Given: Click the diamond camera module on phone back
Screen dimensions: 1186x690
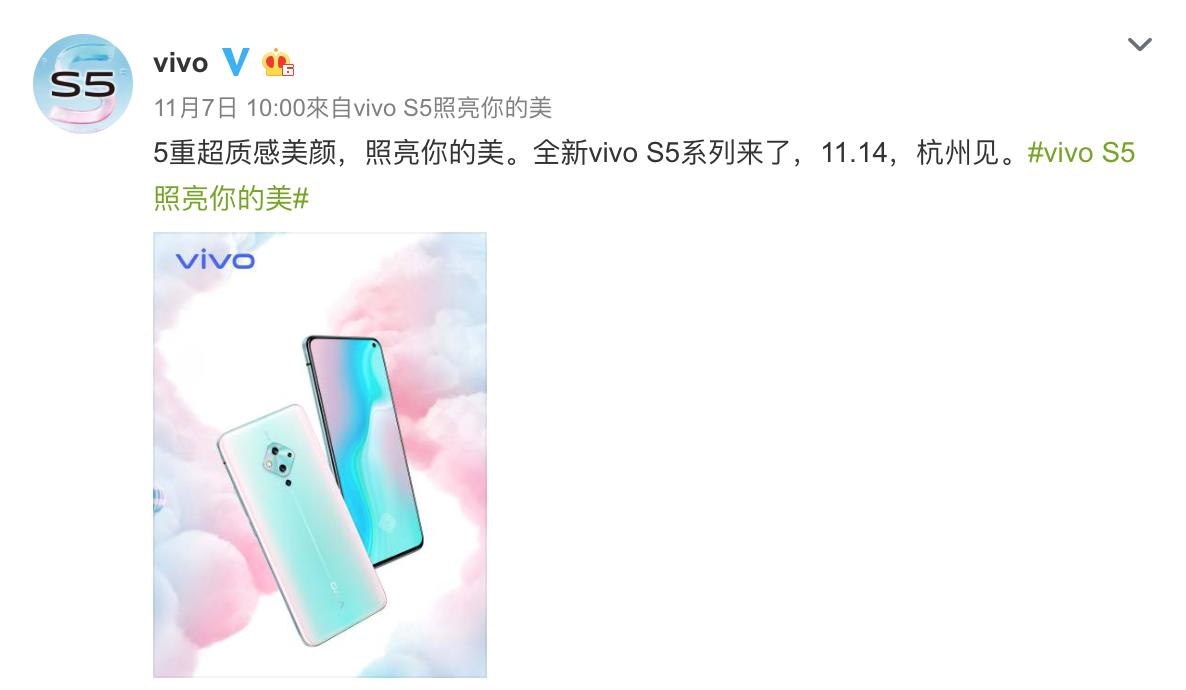Looking at the screenshot, I should [x=277, y=460].
